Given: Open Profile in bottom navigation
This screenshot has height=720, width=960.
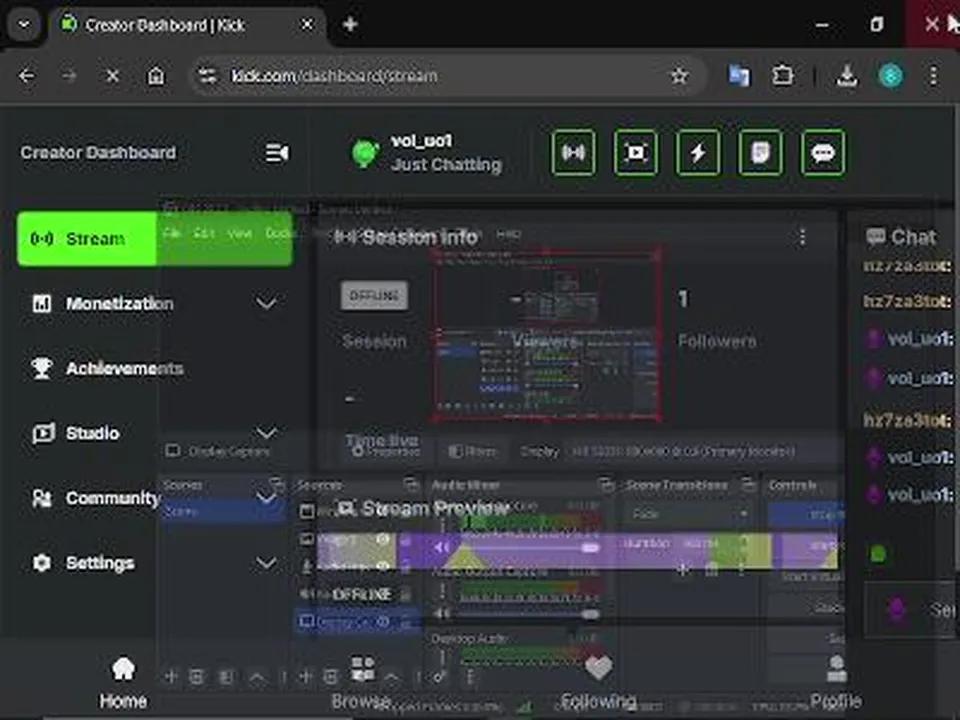Looking at the screenshot, I should point(836,682).
